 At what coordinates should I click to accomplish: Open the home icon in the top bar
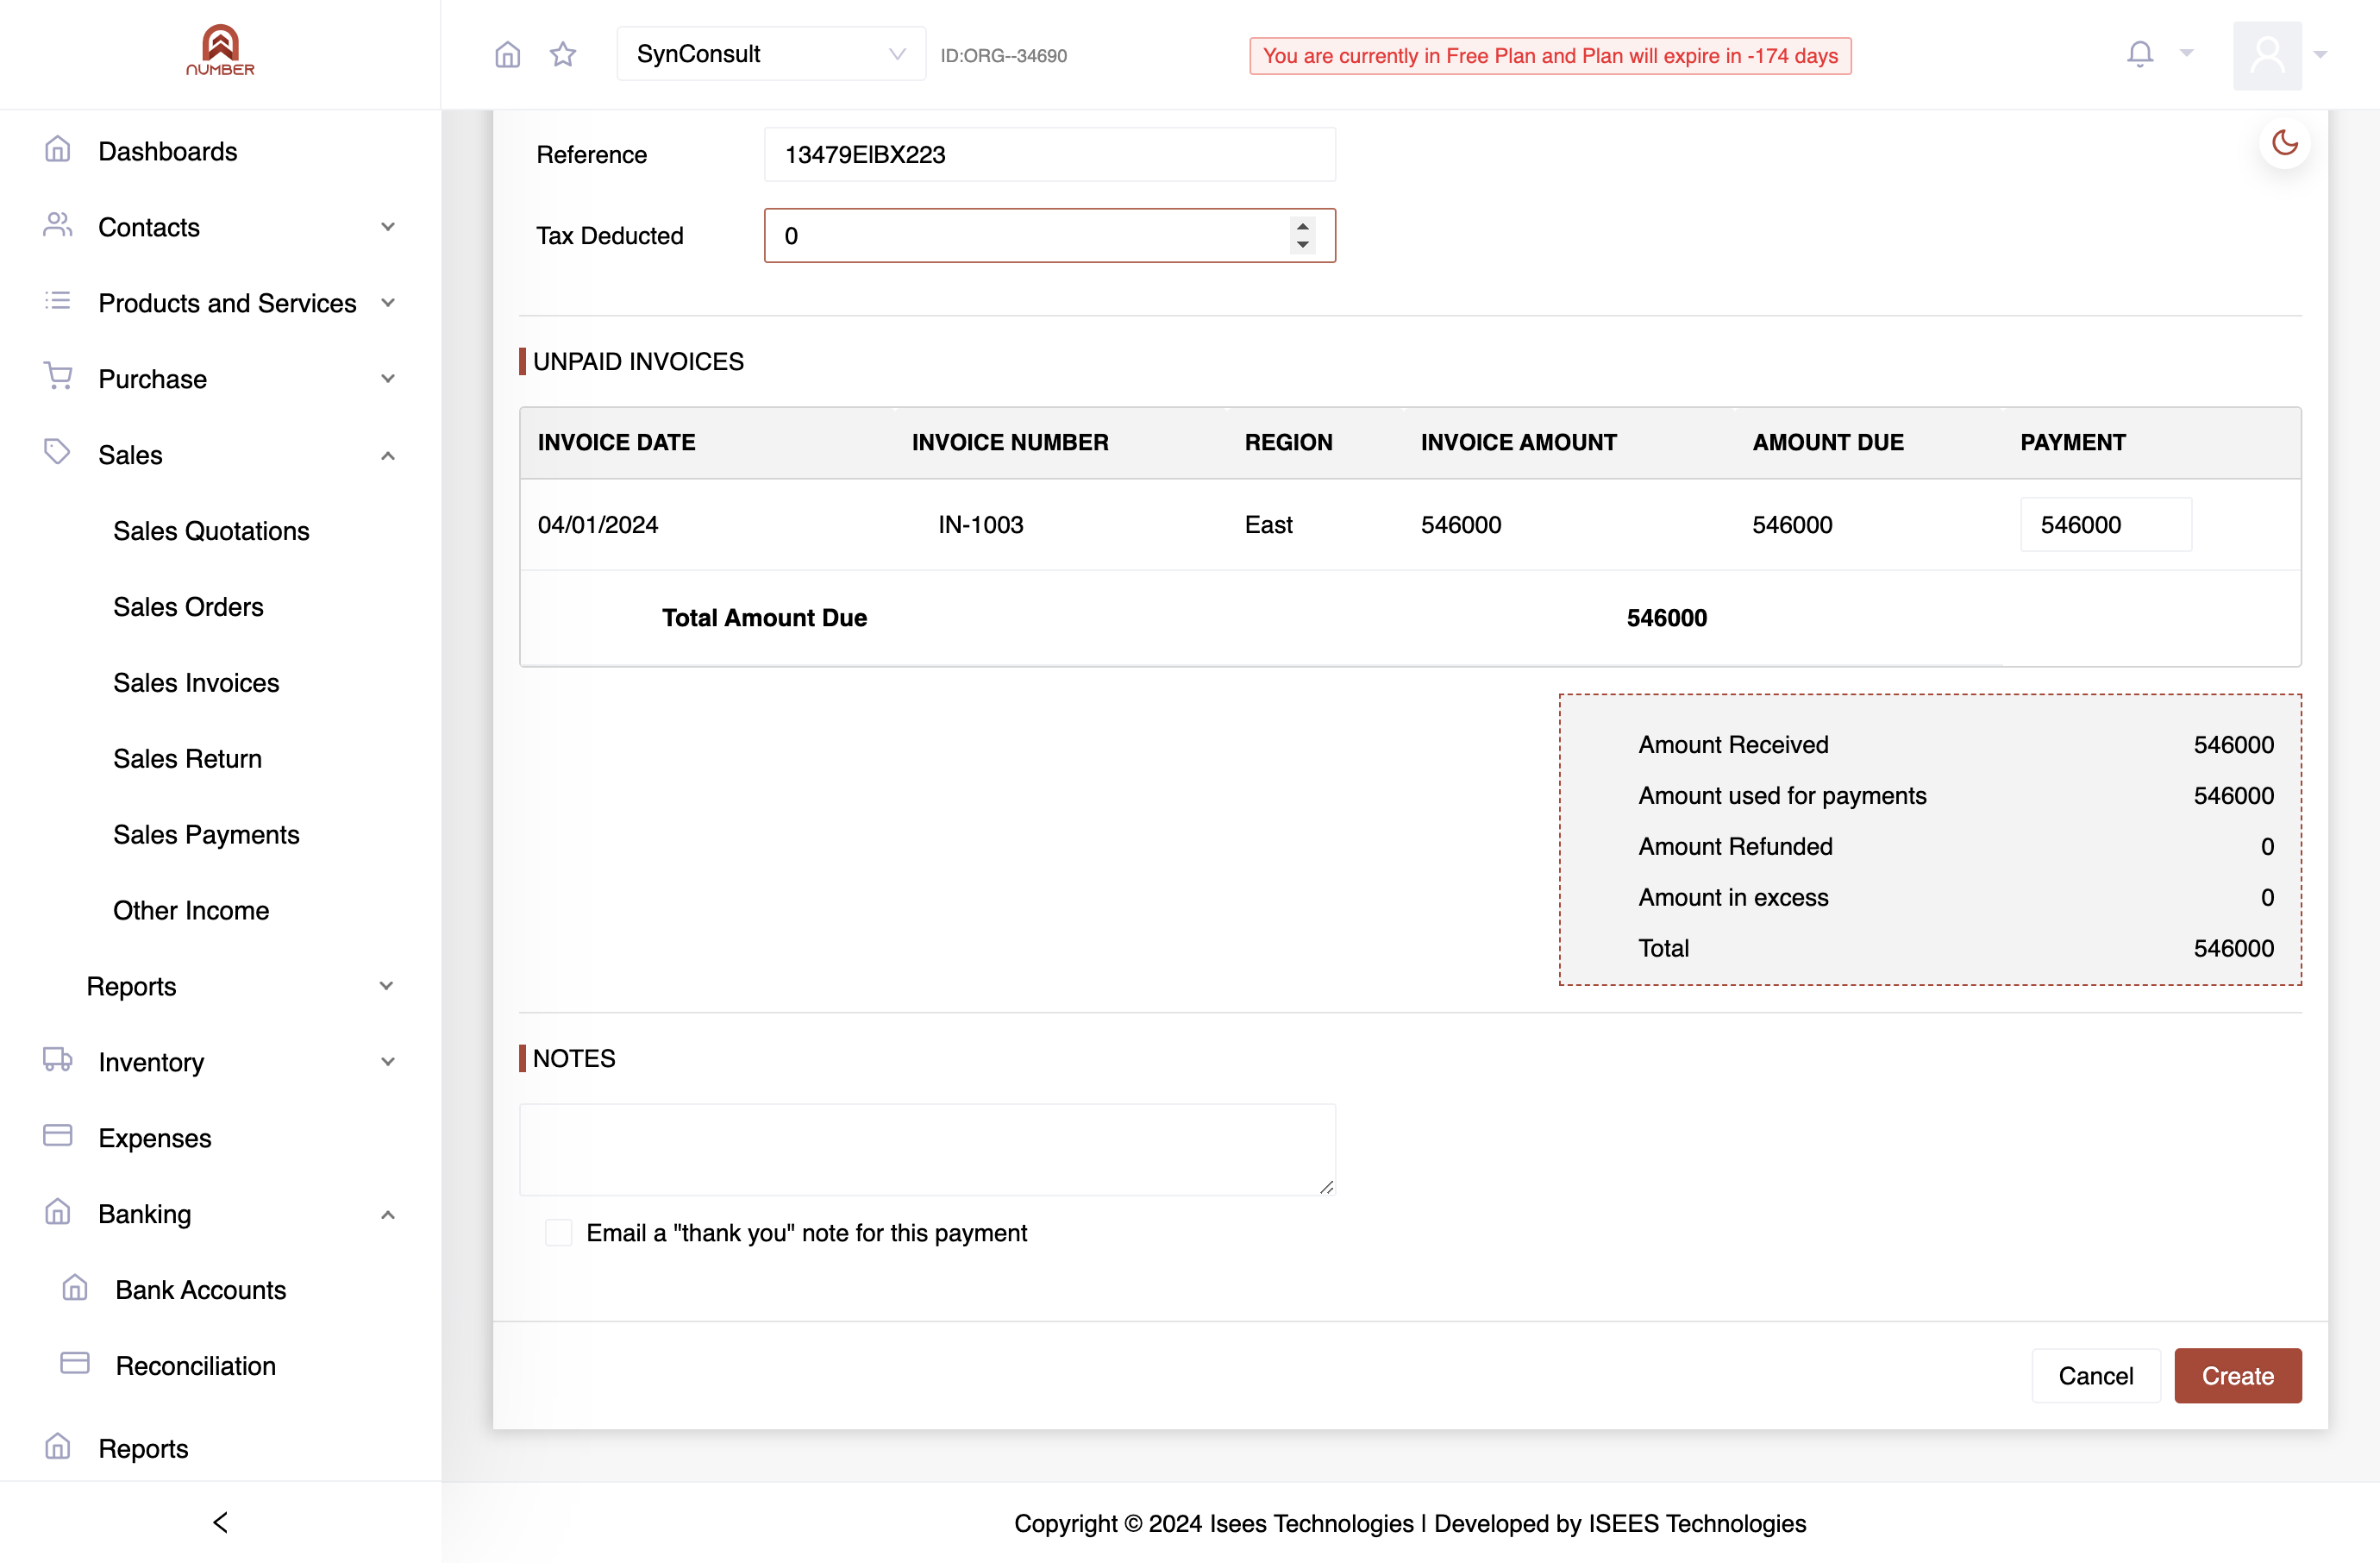[508, 54]
